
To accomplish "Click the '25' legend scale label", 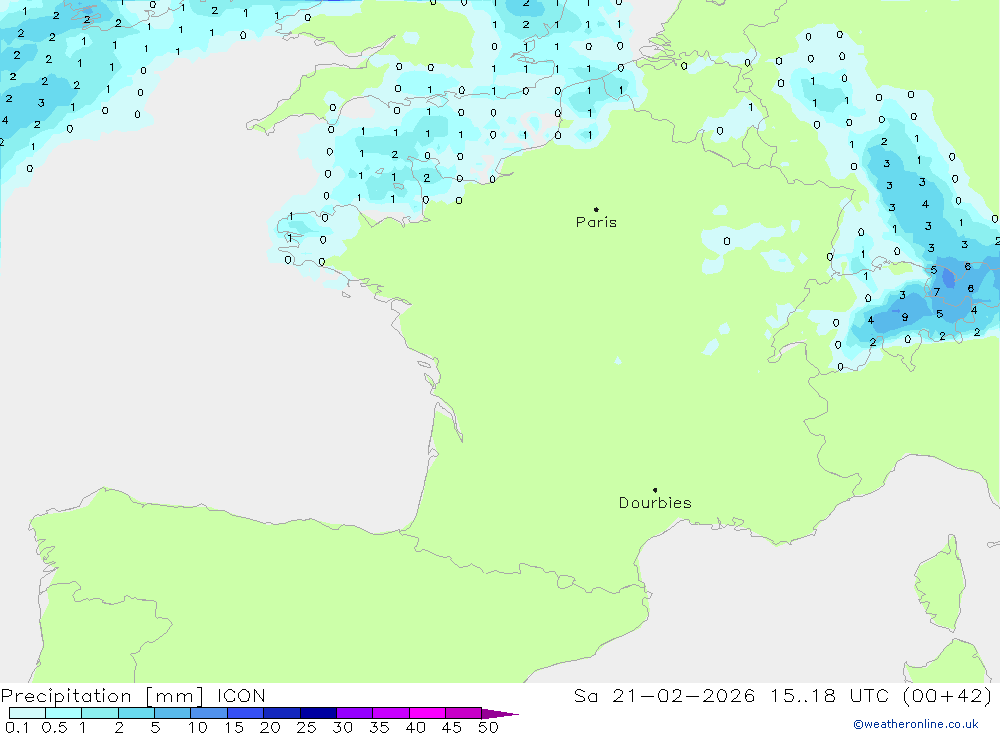I will coord(307,727).
